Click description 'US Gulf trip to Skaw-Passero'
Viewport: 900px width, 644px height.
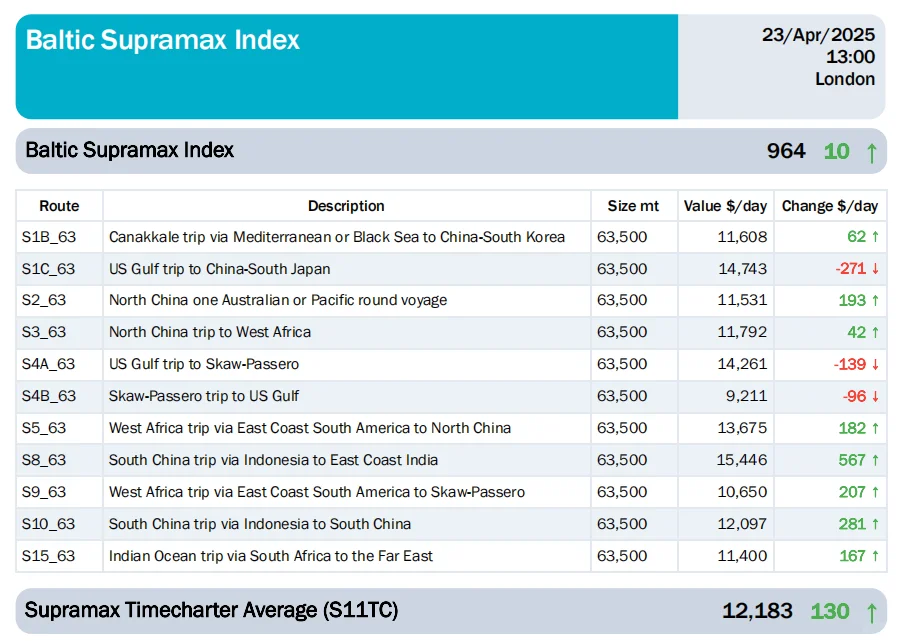tap(204, 364)
